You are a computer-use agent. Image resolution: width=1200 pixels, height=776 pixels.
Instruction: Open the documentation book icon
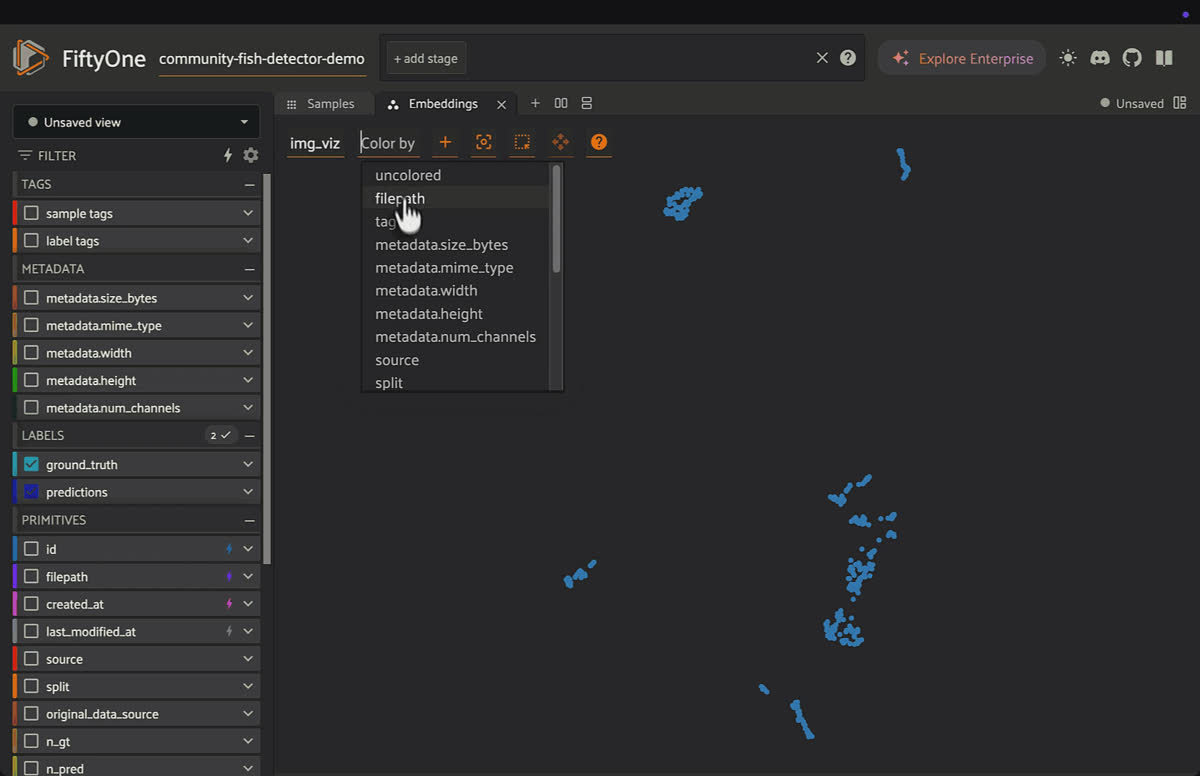(x=1164, y=58)
